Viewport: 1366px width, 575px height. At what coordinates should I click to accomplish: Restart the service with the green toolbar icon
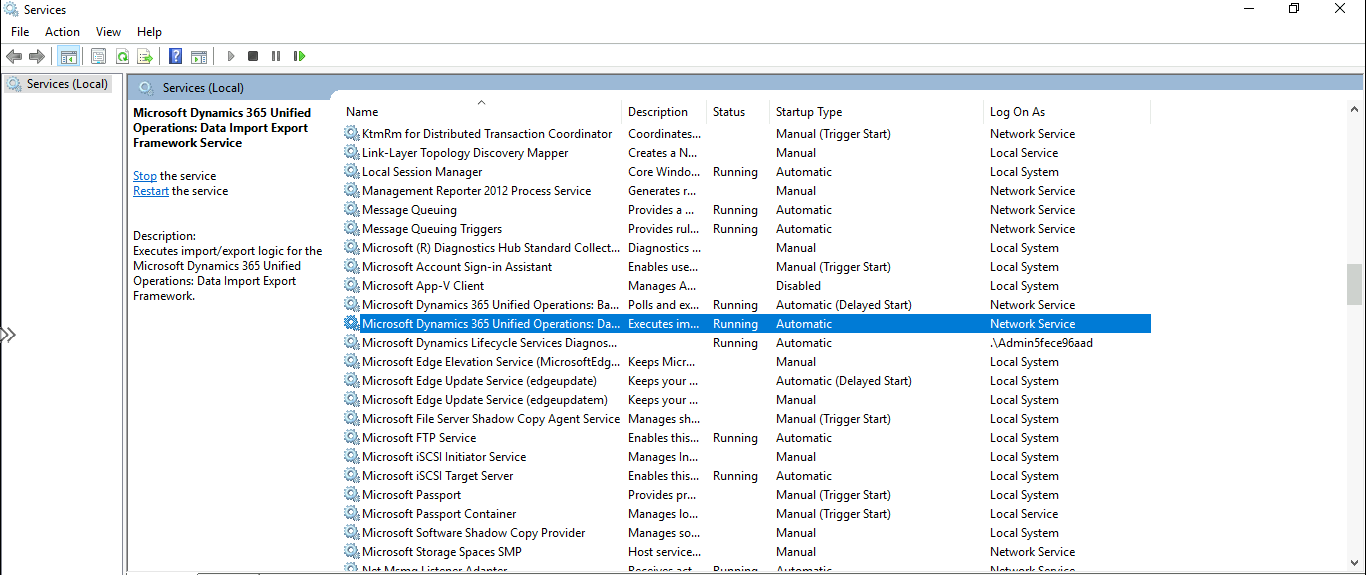pyautogui.click(x=299, y=56)
